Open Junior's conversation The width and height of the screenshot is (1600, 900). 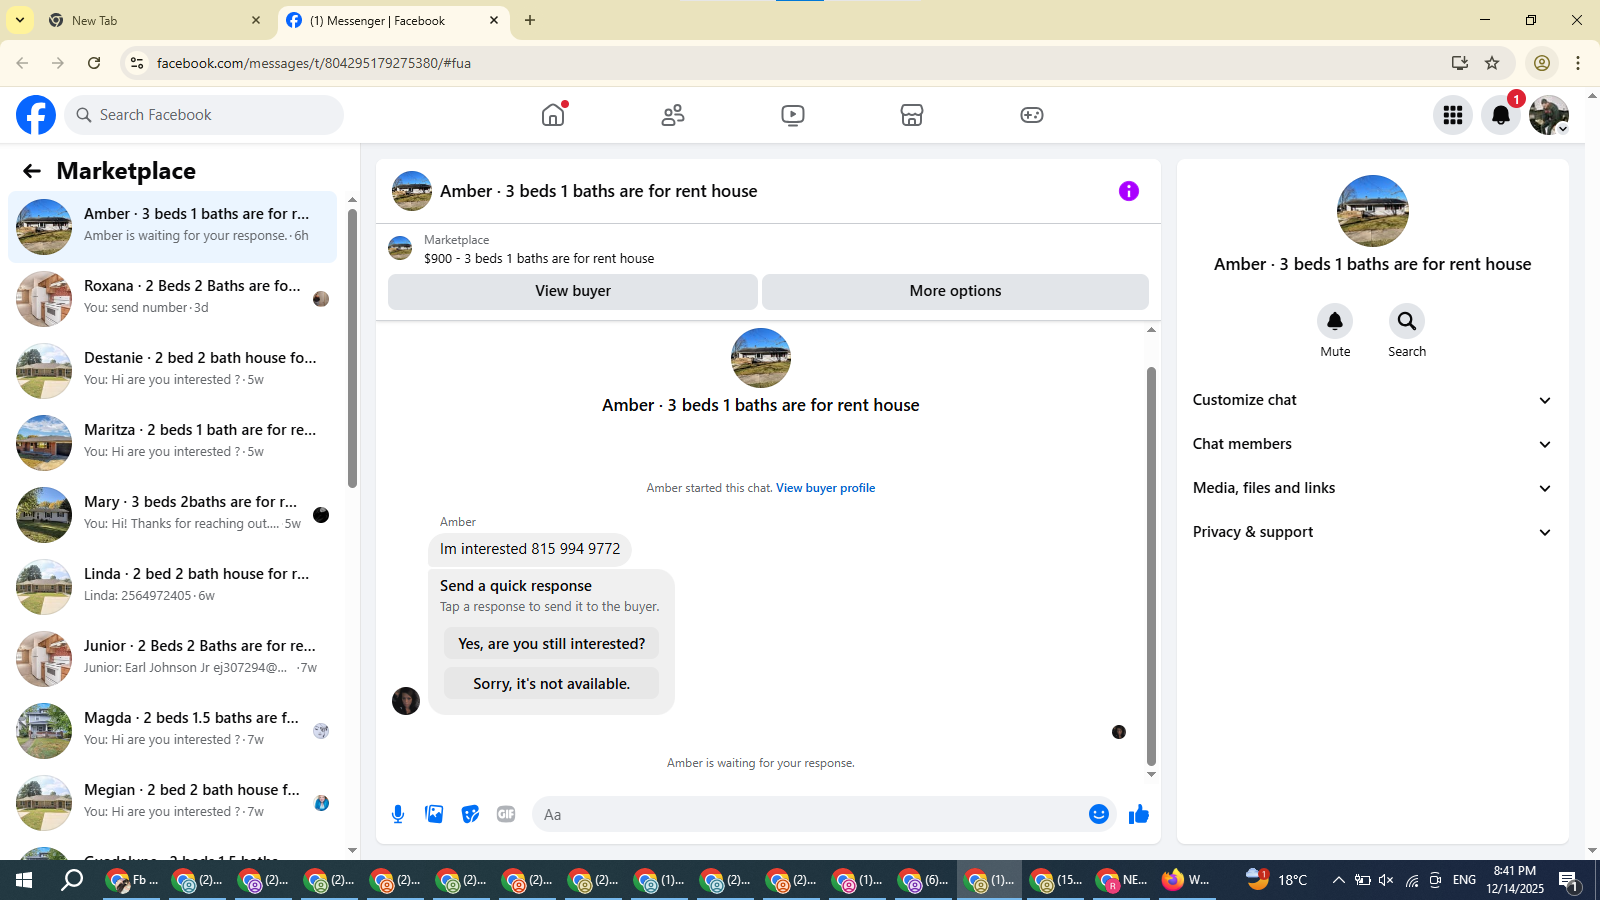tap(172, 659)
